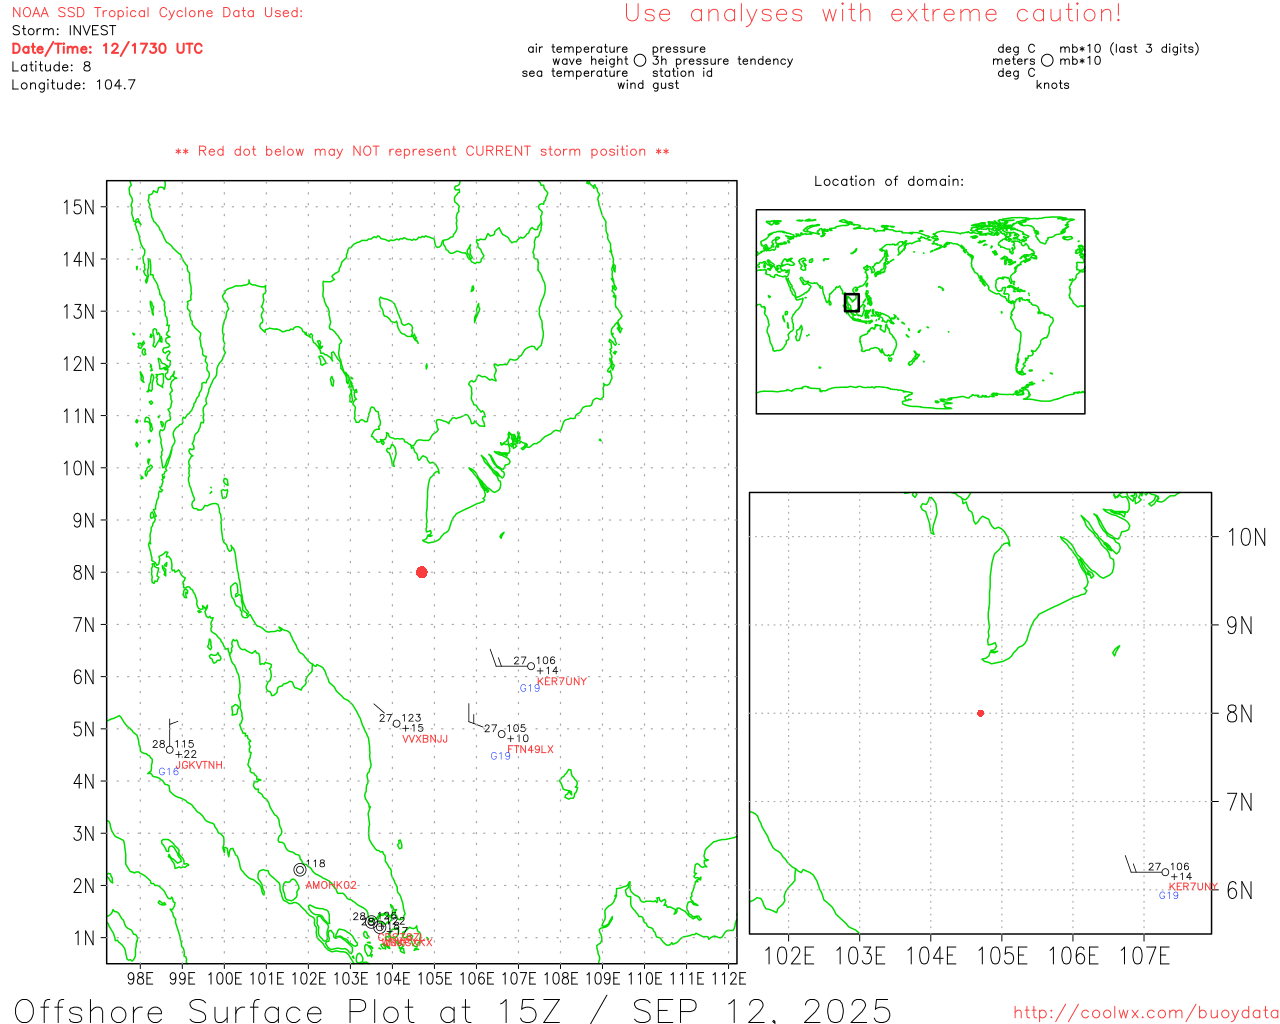Click the VVXBNJJ station label
1280x1024 pixels.
tap(425, 740)
